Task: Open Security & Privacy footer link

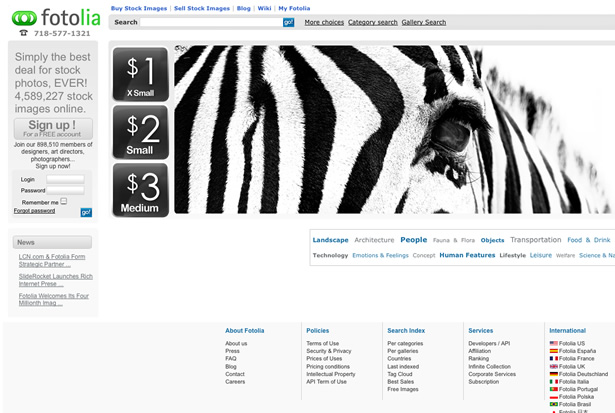Action: click(x=329, y=351)
